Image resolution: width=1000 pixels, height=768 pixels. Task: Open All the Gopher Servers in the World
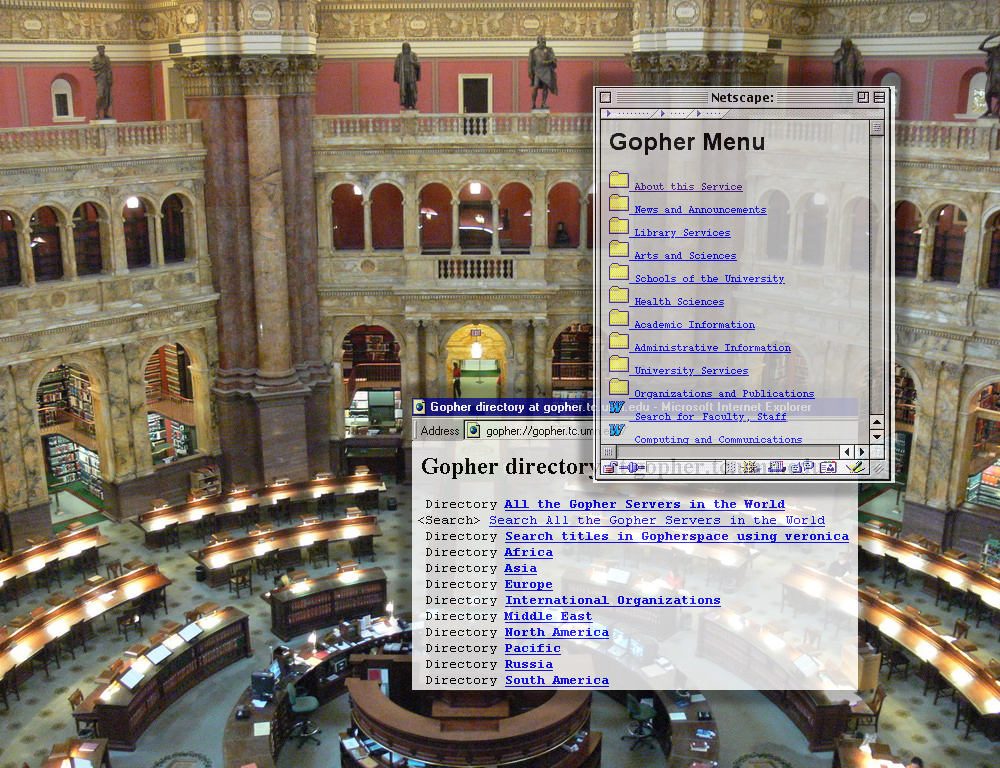click(644, 505)
